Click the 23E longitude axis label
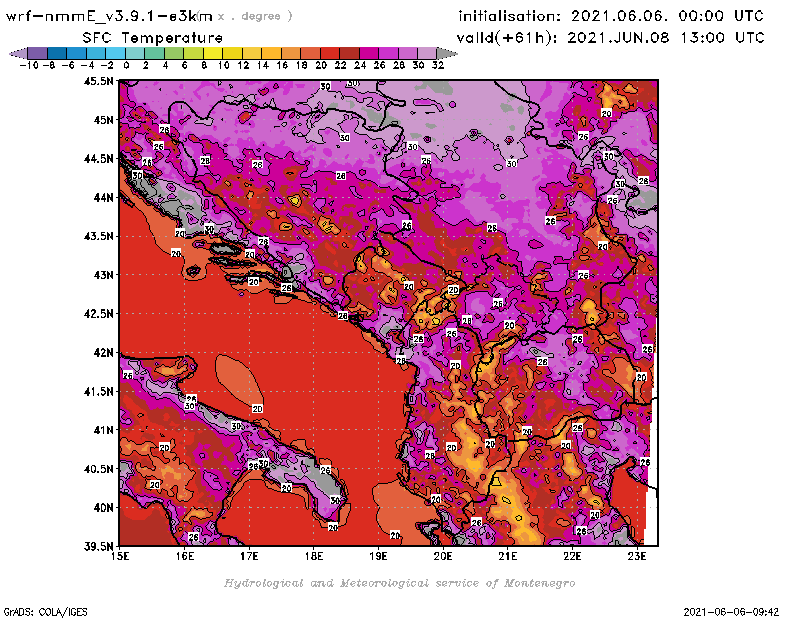800x618 pixels. click(x=636, y=556)
